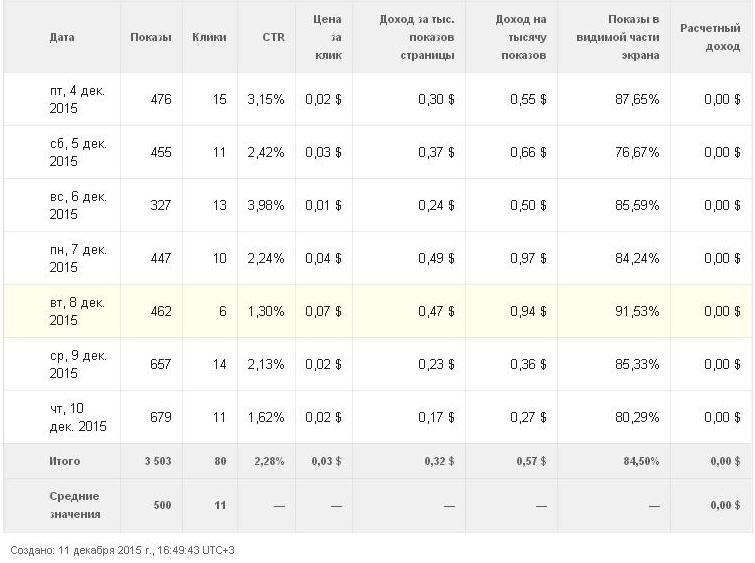Click the total impressions value 3 503
This screenshot has height=563, width=755.
[158, 461]
